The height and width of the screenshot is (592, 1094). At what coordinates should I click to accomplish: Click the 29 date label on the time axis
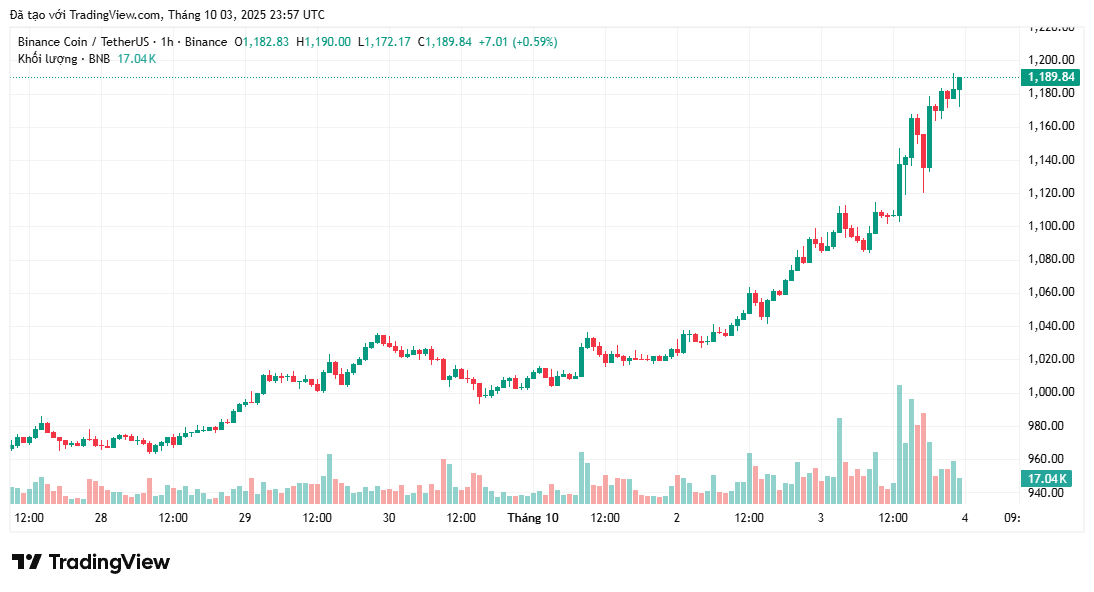click(245, 518)
